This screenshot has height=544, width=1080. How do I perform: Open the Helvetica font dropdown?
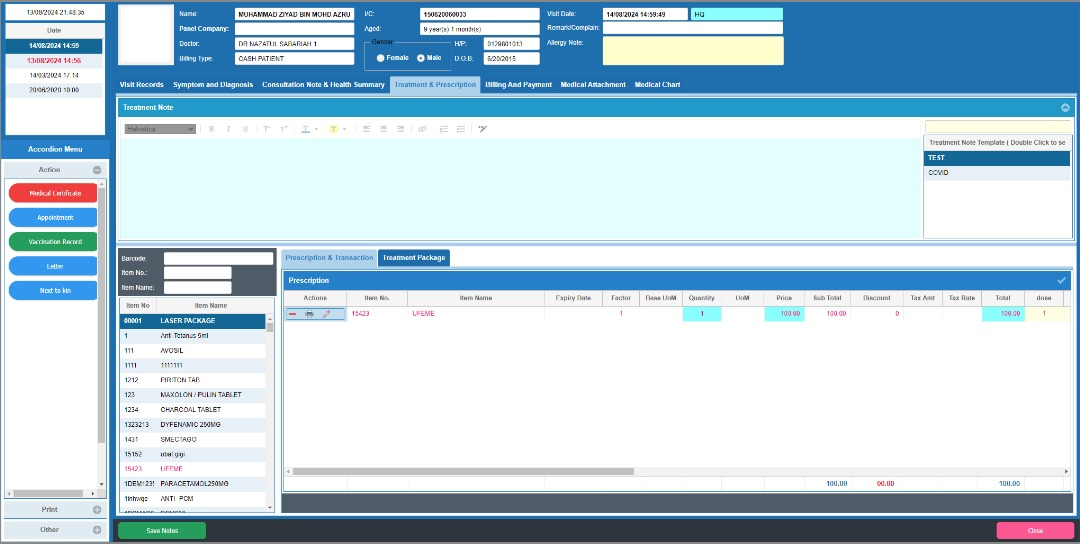tap(160, 129)
